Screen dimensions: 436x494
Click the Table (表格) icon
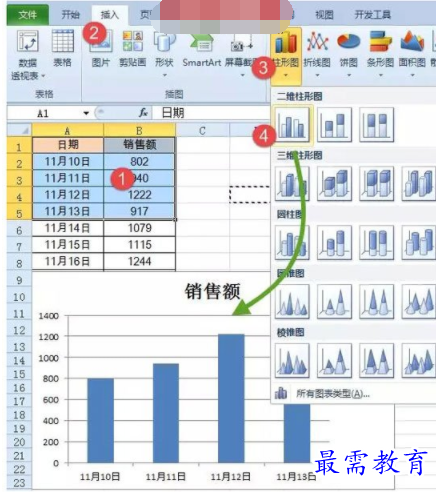point(63,41)
